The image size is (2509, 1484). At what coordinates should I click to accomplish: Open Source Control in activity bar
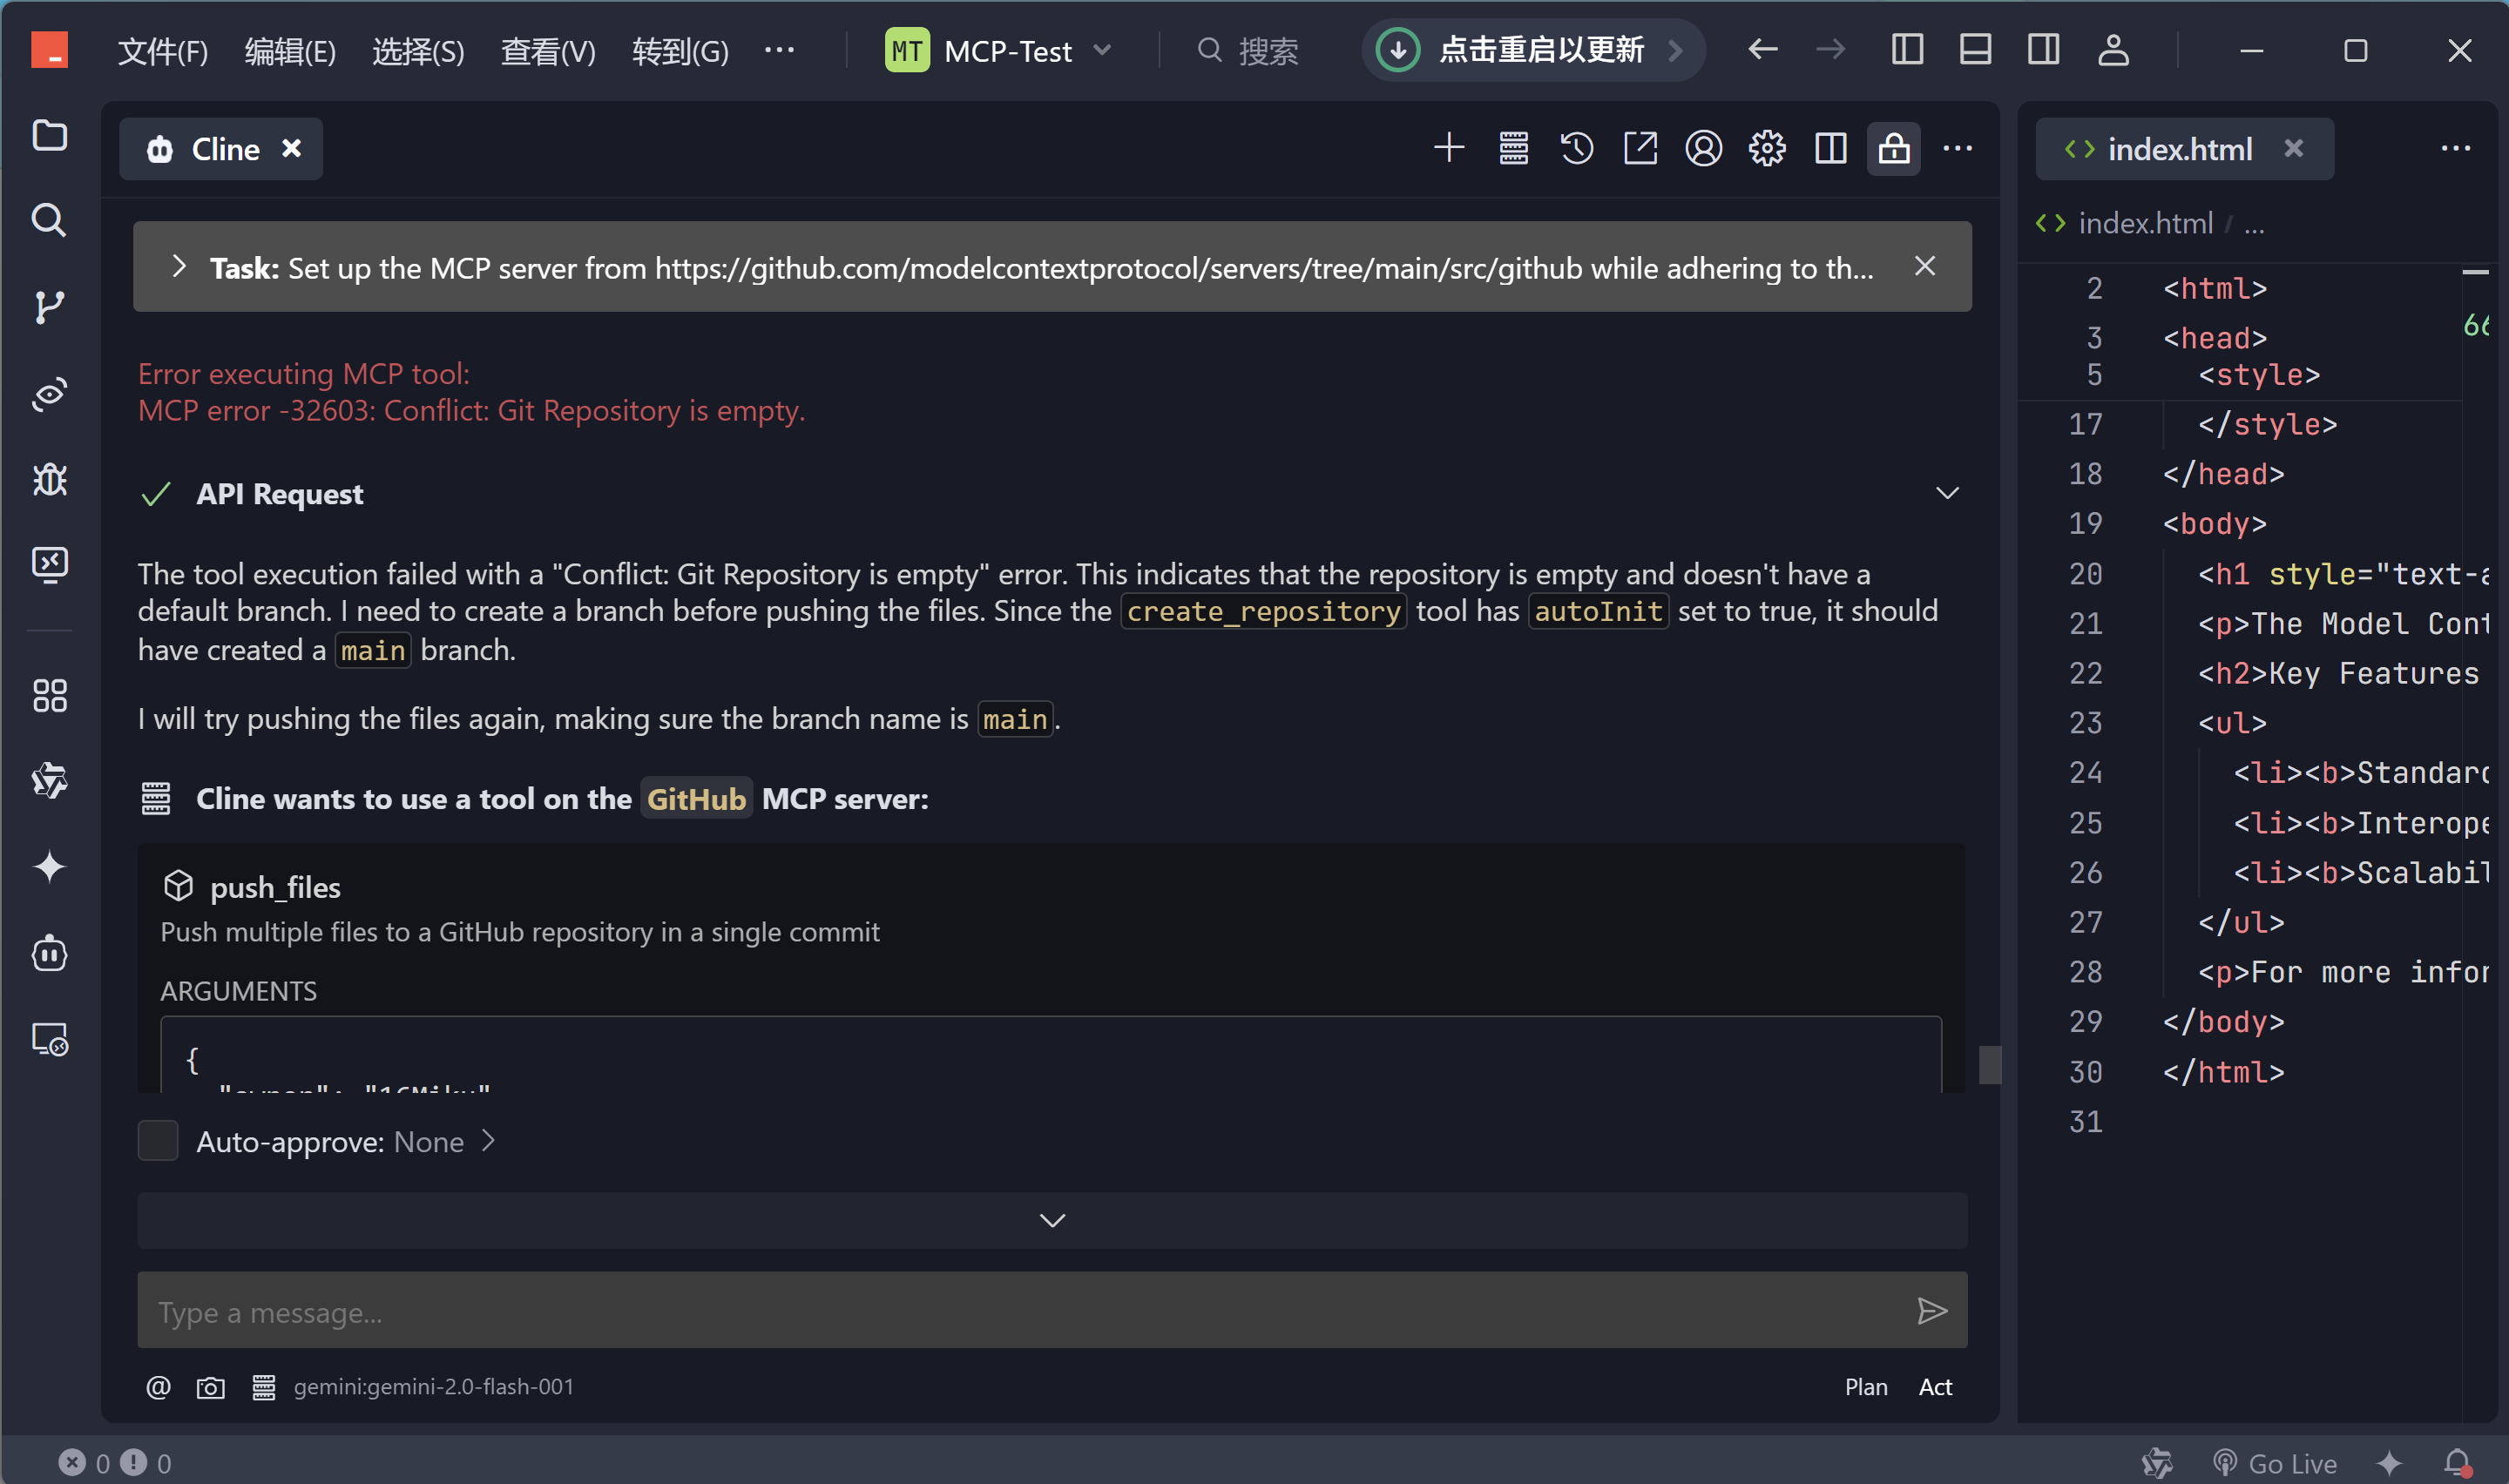[49, 306]
